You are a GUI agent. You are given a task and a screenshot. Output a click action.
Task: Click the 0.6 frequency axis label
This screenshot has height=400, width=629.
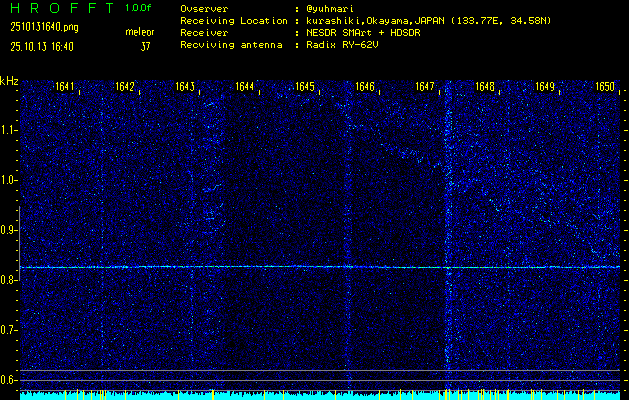point(9,379)
